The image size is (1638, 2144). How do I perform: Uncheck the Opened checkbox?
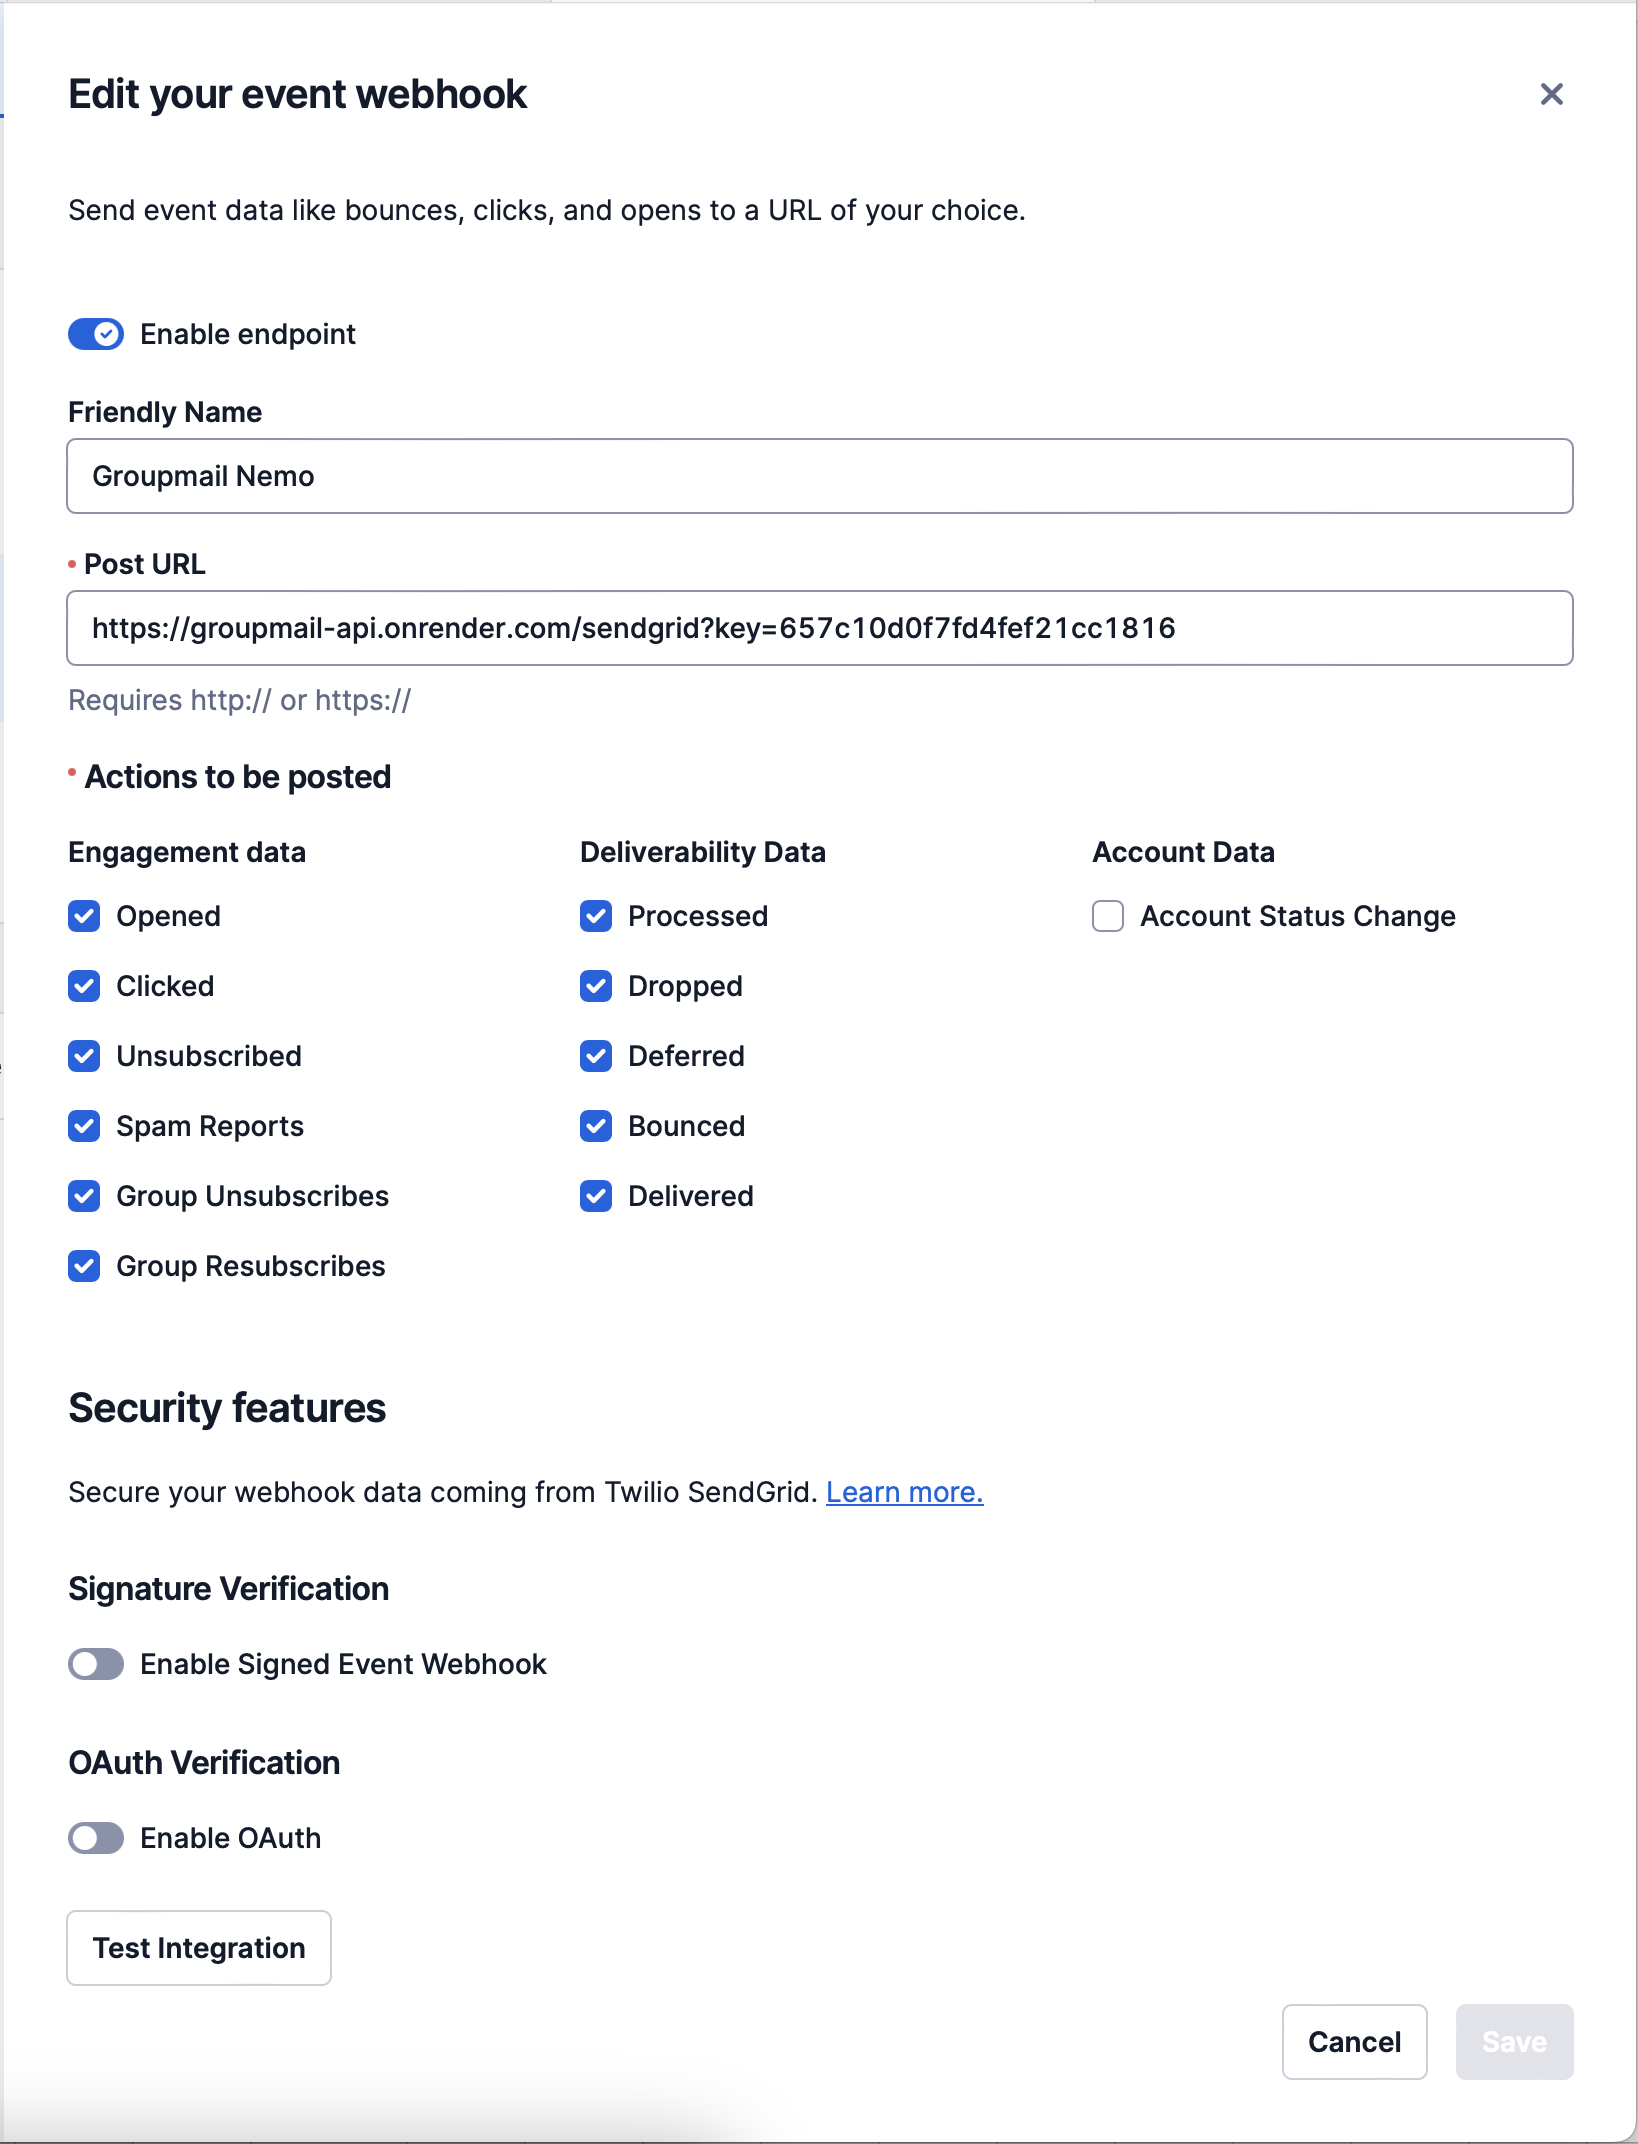84,916
